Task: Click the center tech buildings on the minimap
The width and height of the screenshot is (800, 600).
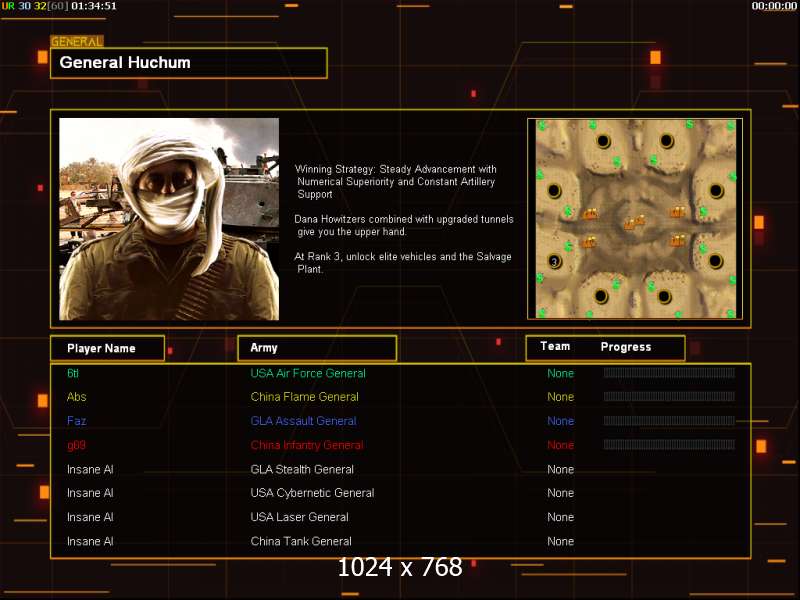Action: point(634,222)
